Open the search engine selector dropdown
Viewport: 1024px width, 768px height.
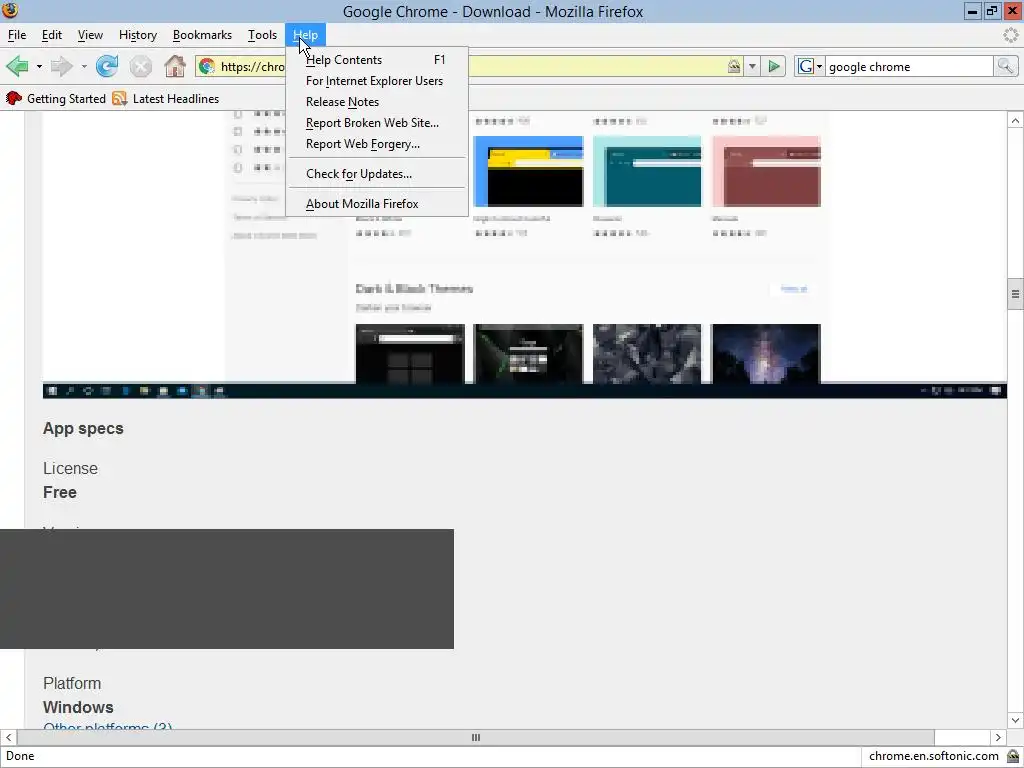click(820, 67)
